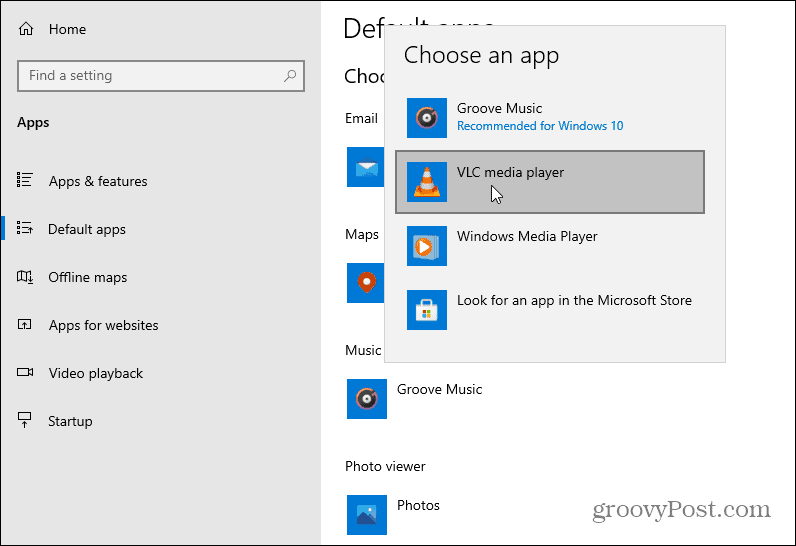796x546 pixels.
Task: Select Default apps in sidebar
Action: click(87, 229)
